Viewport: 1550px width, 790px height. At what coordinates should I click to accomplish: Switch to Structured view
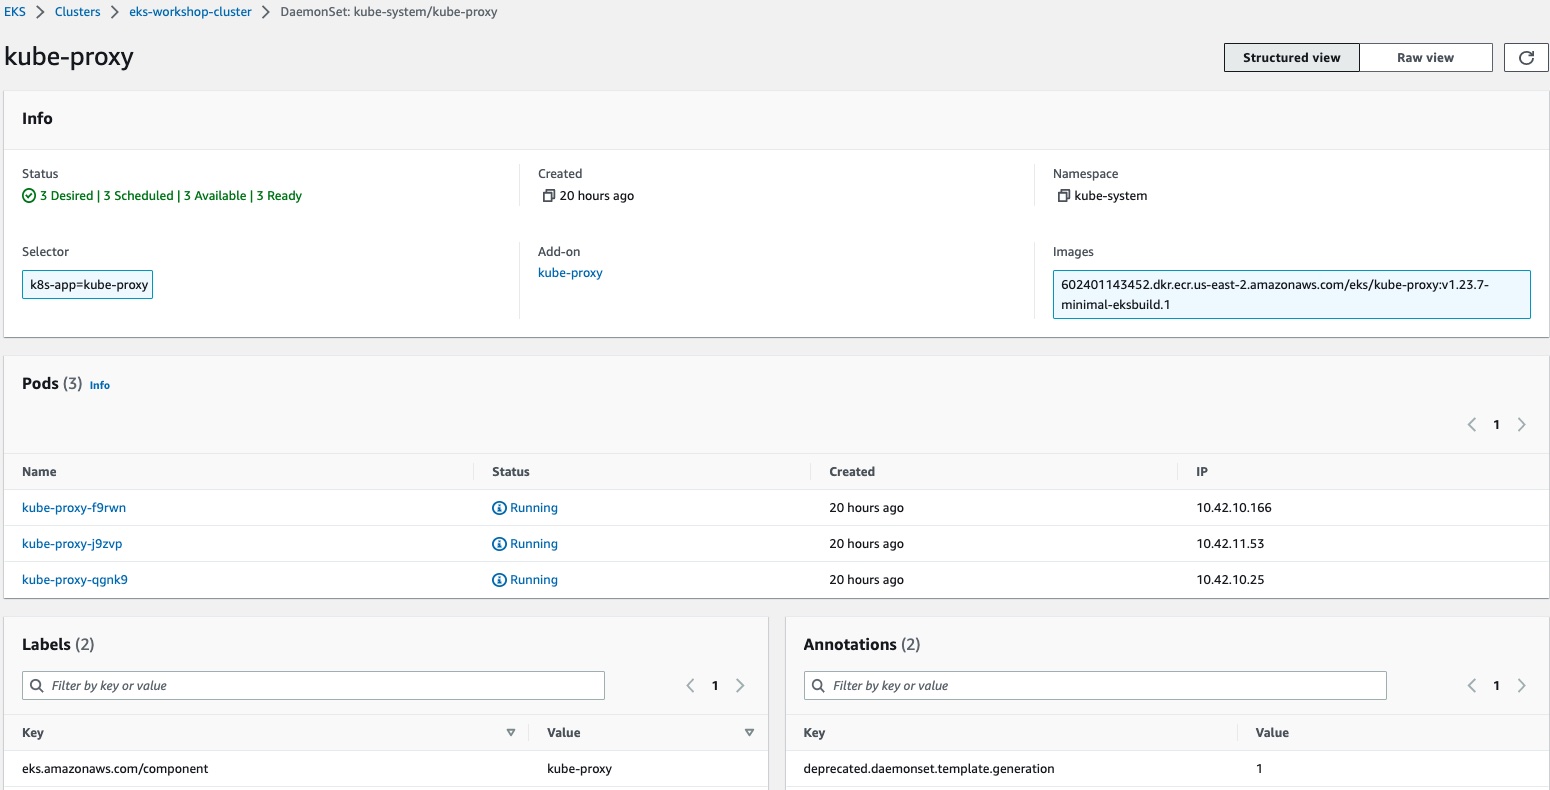1291,58
